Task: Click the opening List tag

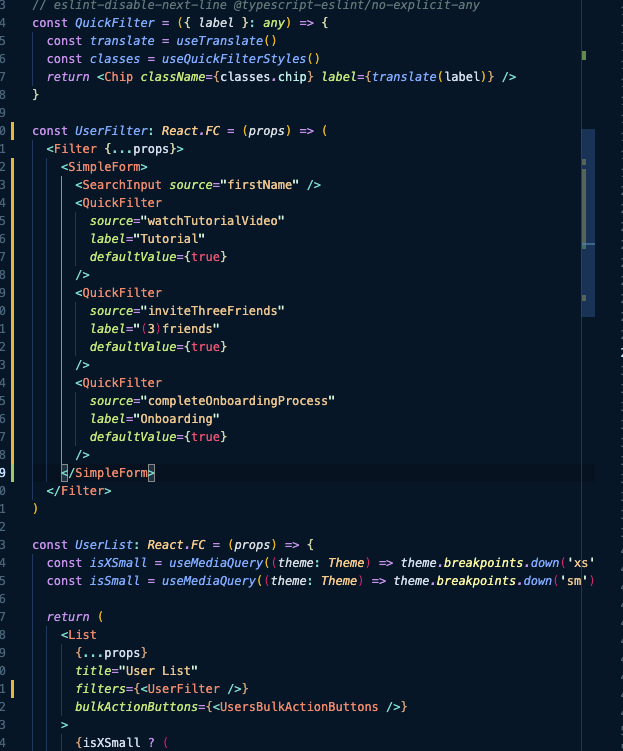Action: coord(79,635)
